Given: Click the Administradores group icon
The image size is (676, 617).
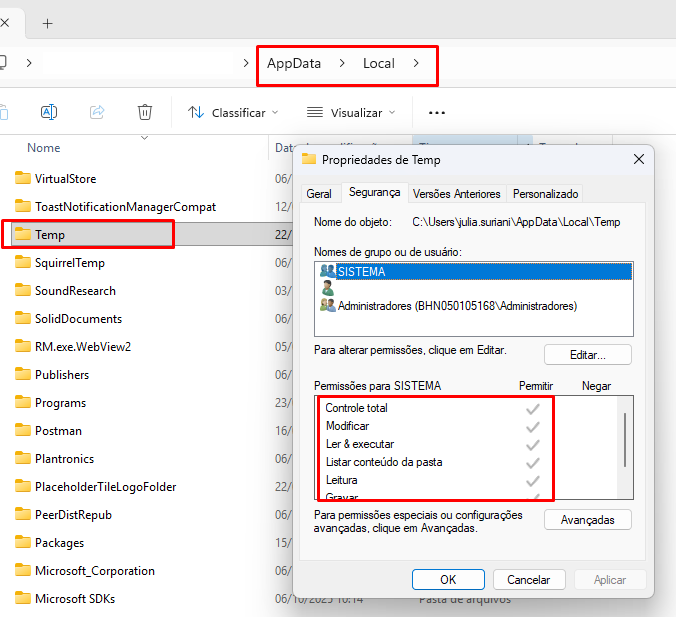Looking at the screenshot, I should tap(328, 305).
